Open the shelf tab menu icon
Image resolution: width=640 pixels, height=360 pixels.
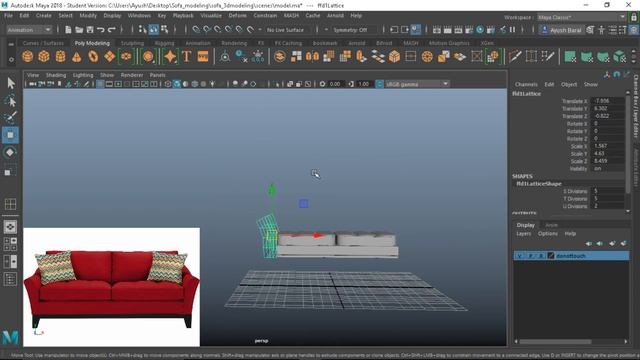(x=11, y=44)
